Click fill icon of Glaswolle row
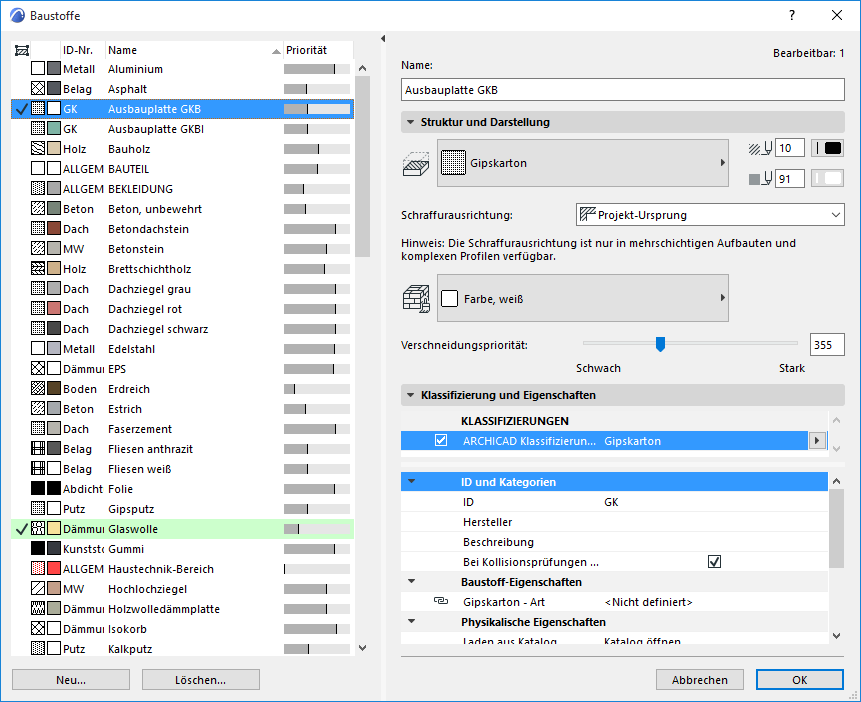 (38, 528)
